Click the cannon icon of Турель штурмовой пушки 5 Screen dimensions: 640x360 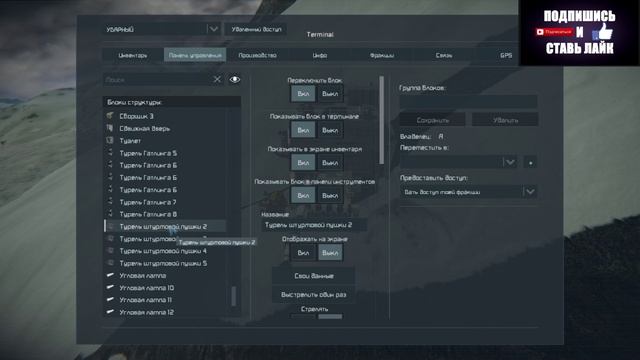[110, 263]
